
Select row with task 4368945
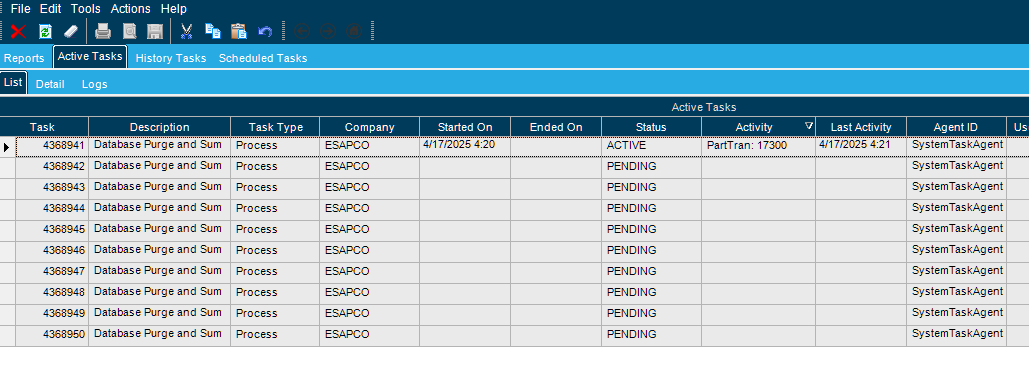pyautogui.click(x=514, y=230)
